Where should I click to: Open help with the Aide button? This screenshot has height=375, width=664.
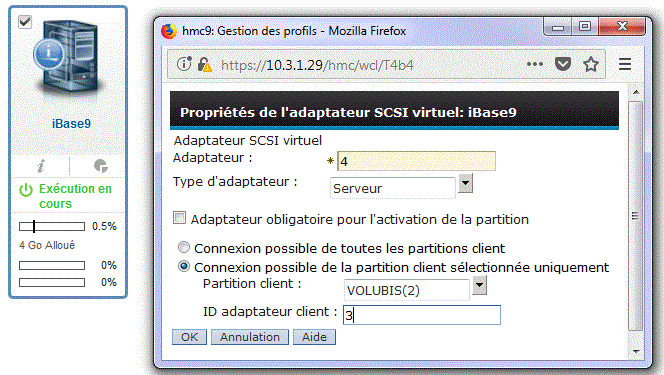pyautogui.click(x=314, y=337)
